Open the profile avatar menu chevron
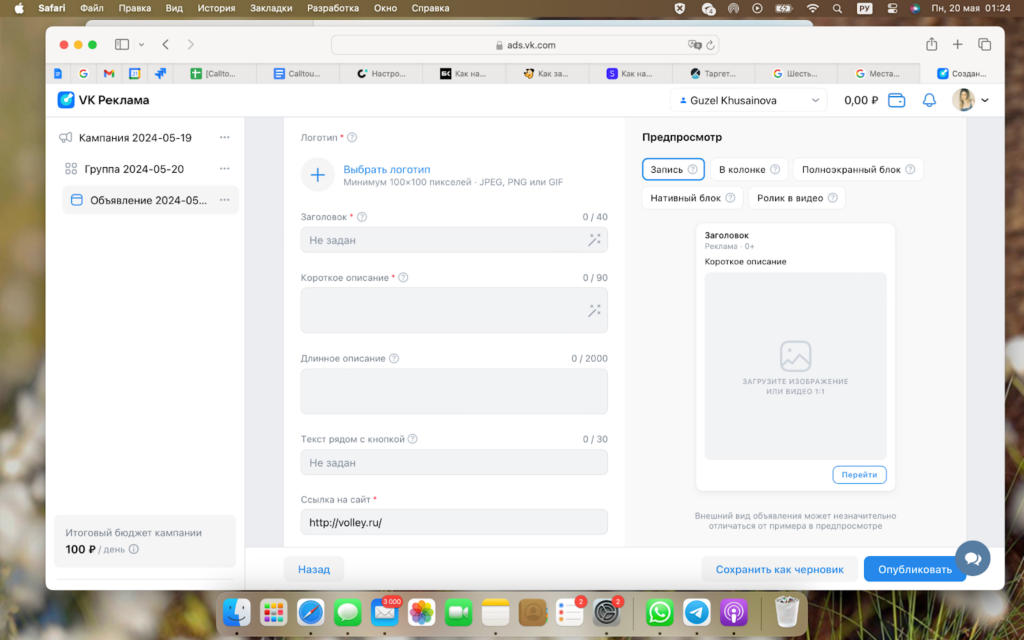This screenshot has height=640, width=1024. [985, 100]
